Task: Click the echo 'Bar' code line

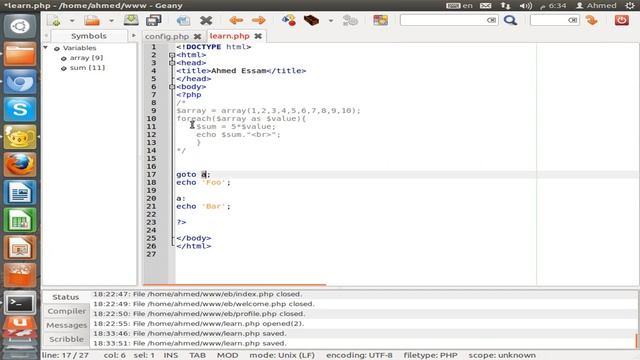Action: tap(203, 207)
